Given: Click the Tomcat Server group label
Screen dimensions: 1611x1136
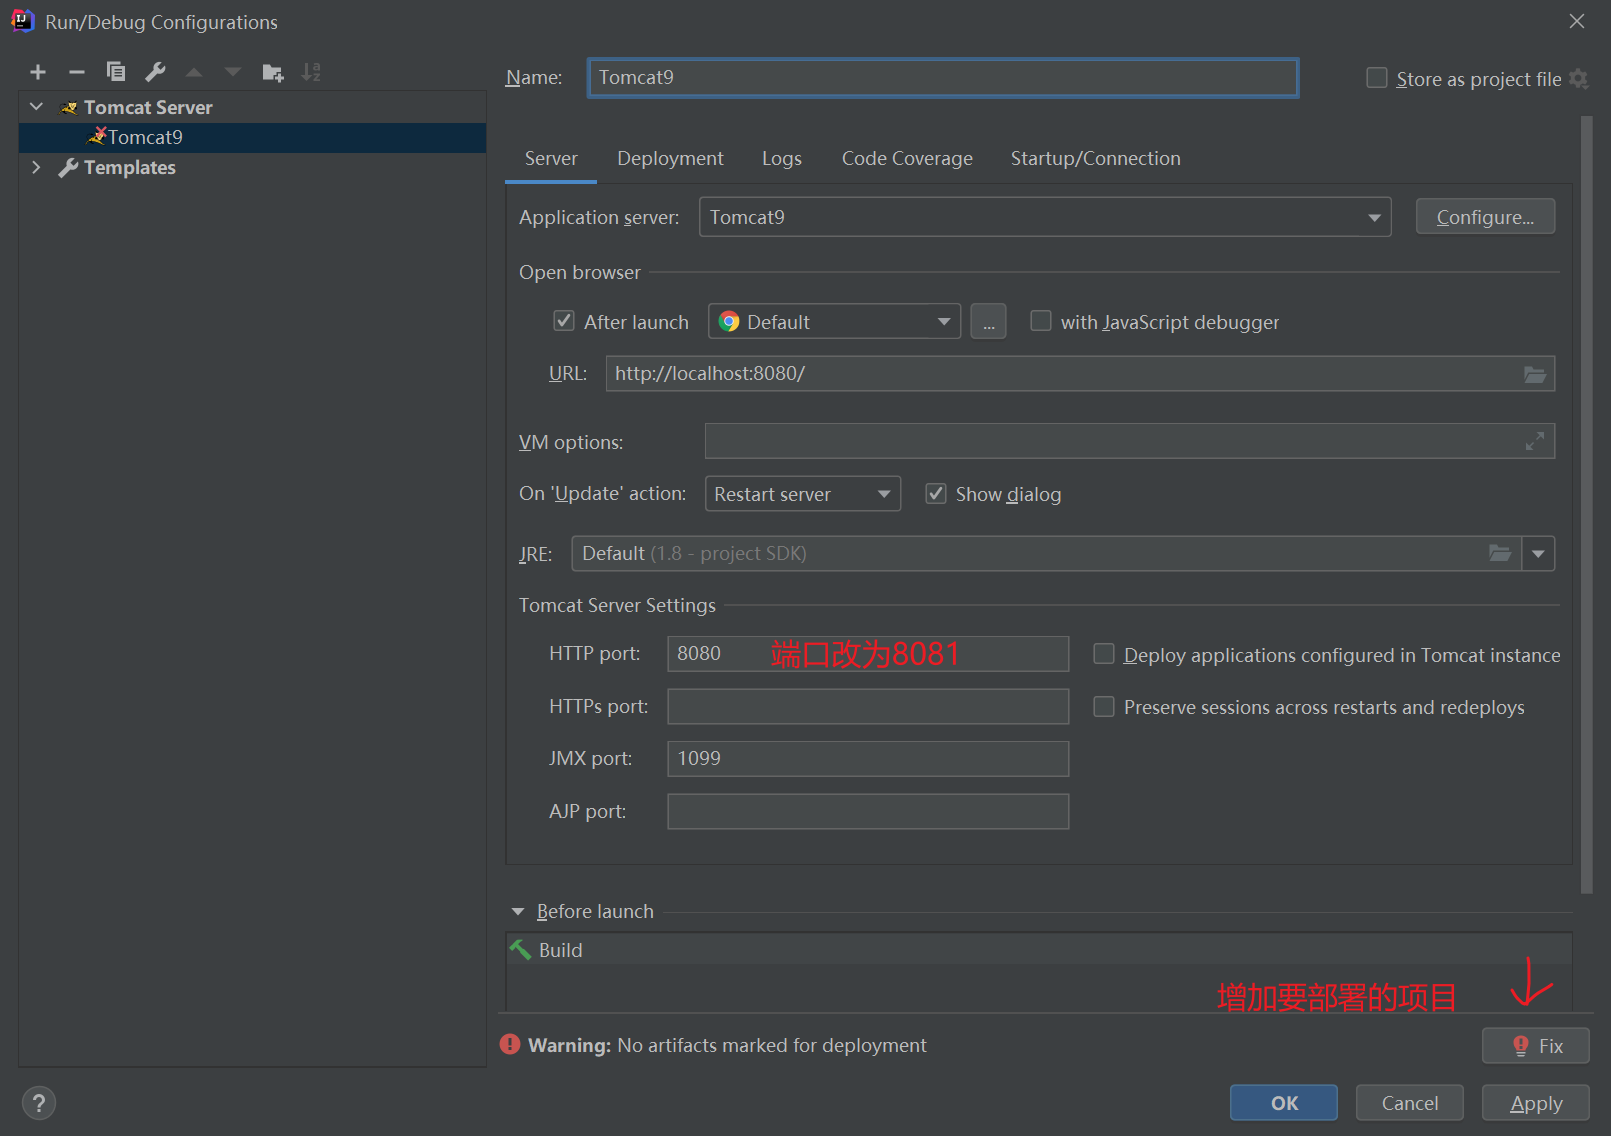Looking at the screenshot, I should tap(148, 107).
